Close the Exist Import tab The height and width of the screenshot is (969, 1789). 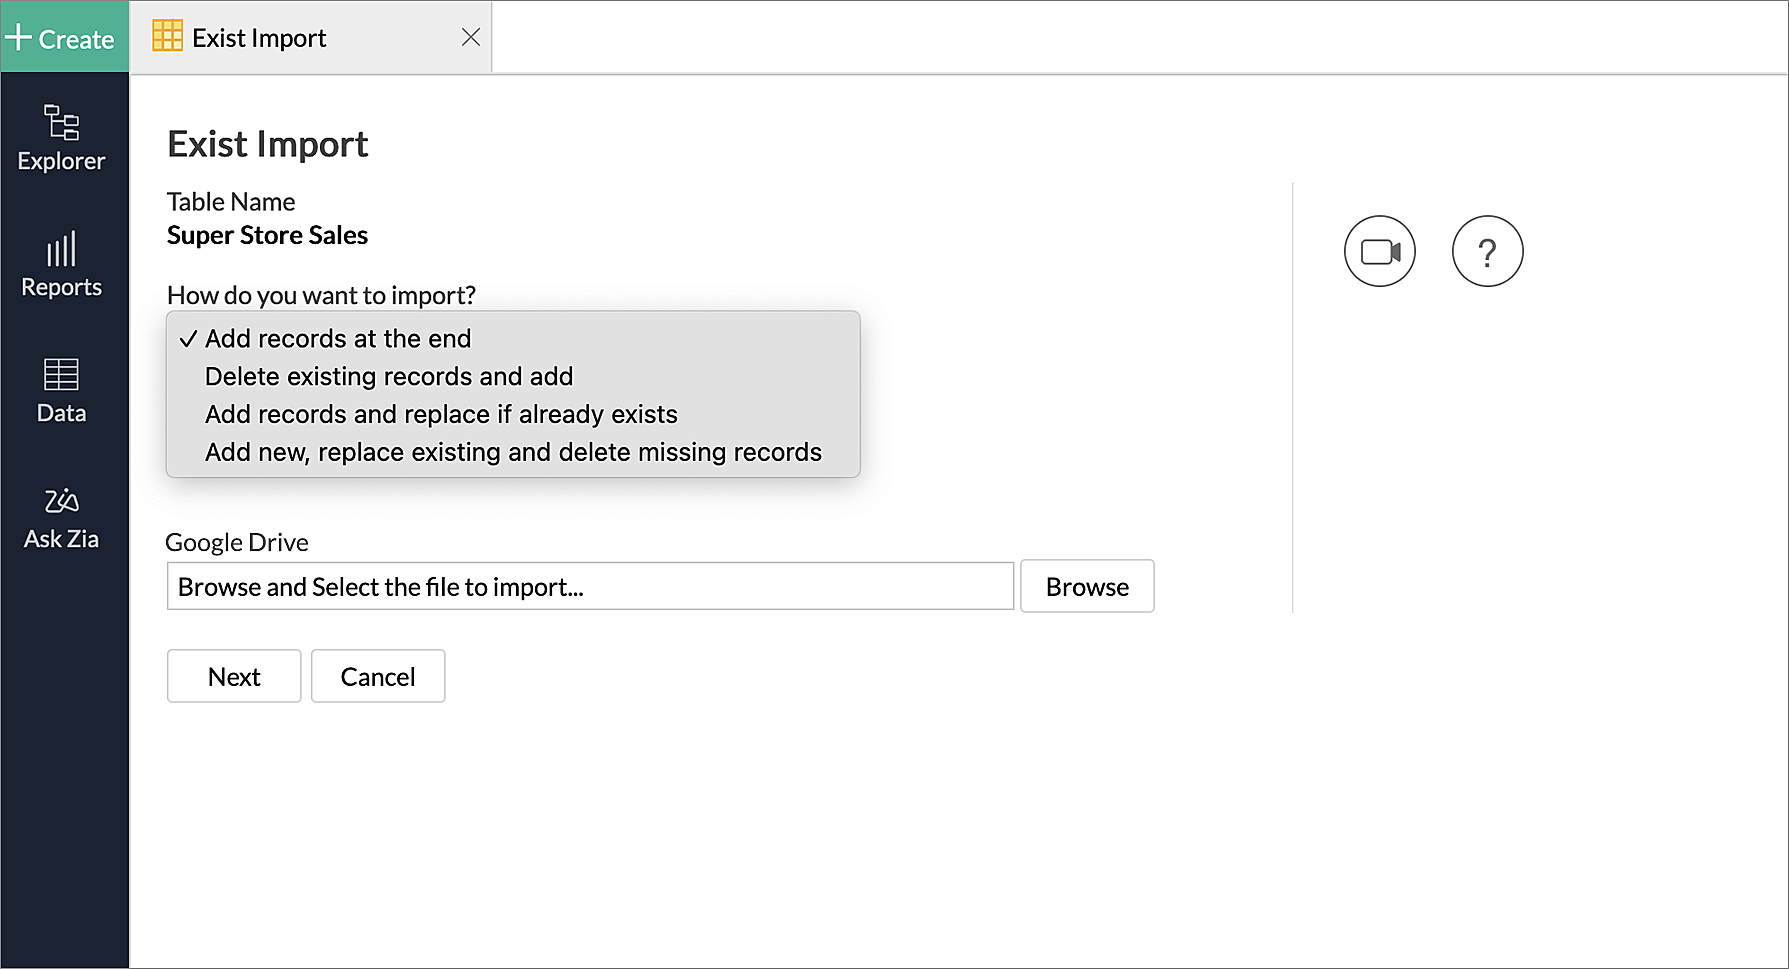click(471, 37)
